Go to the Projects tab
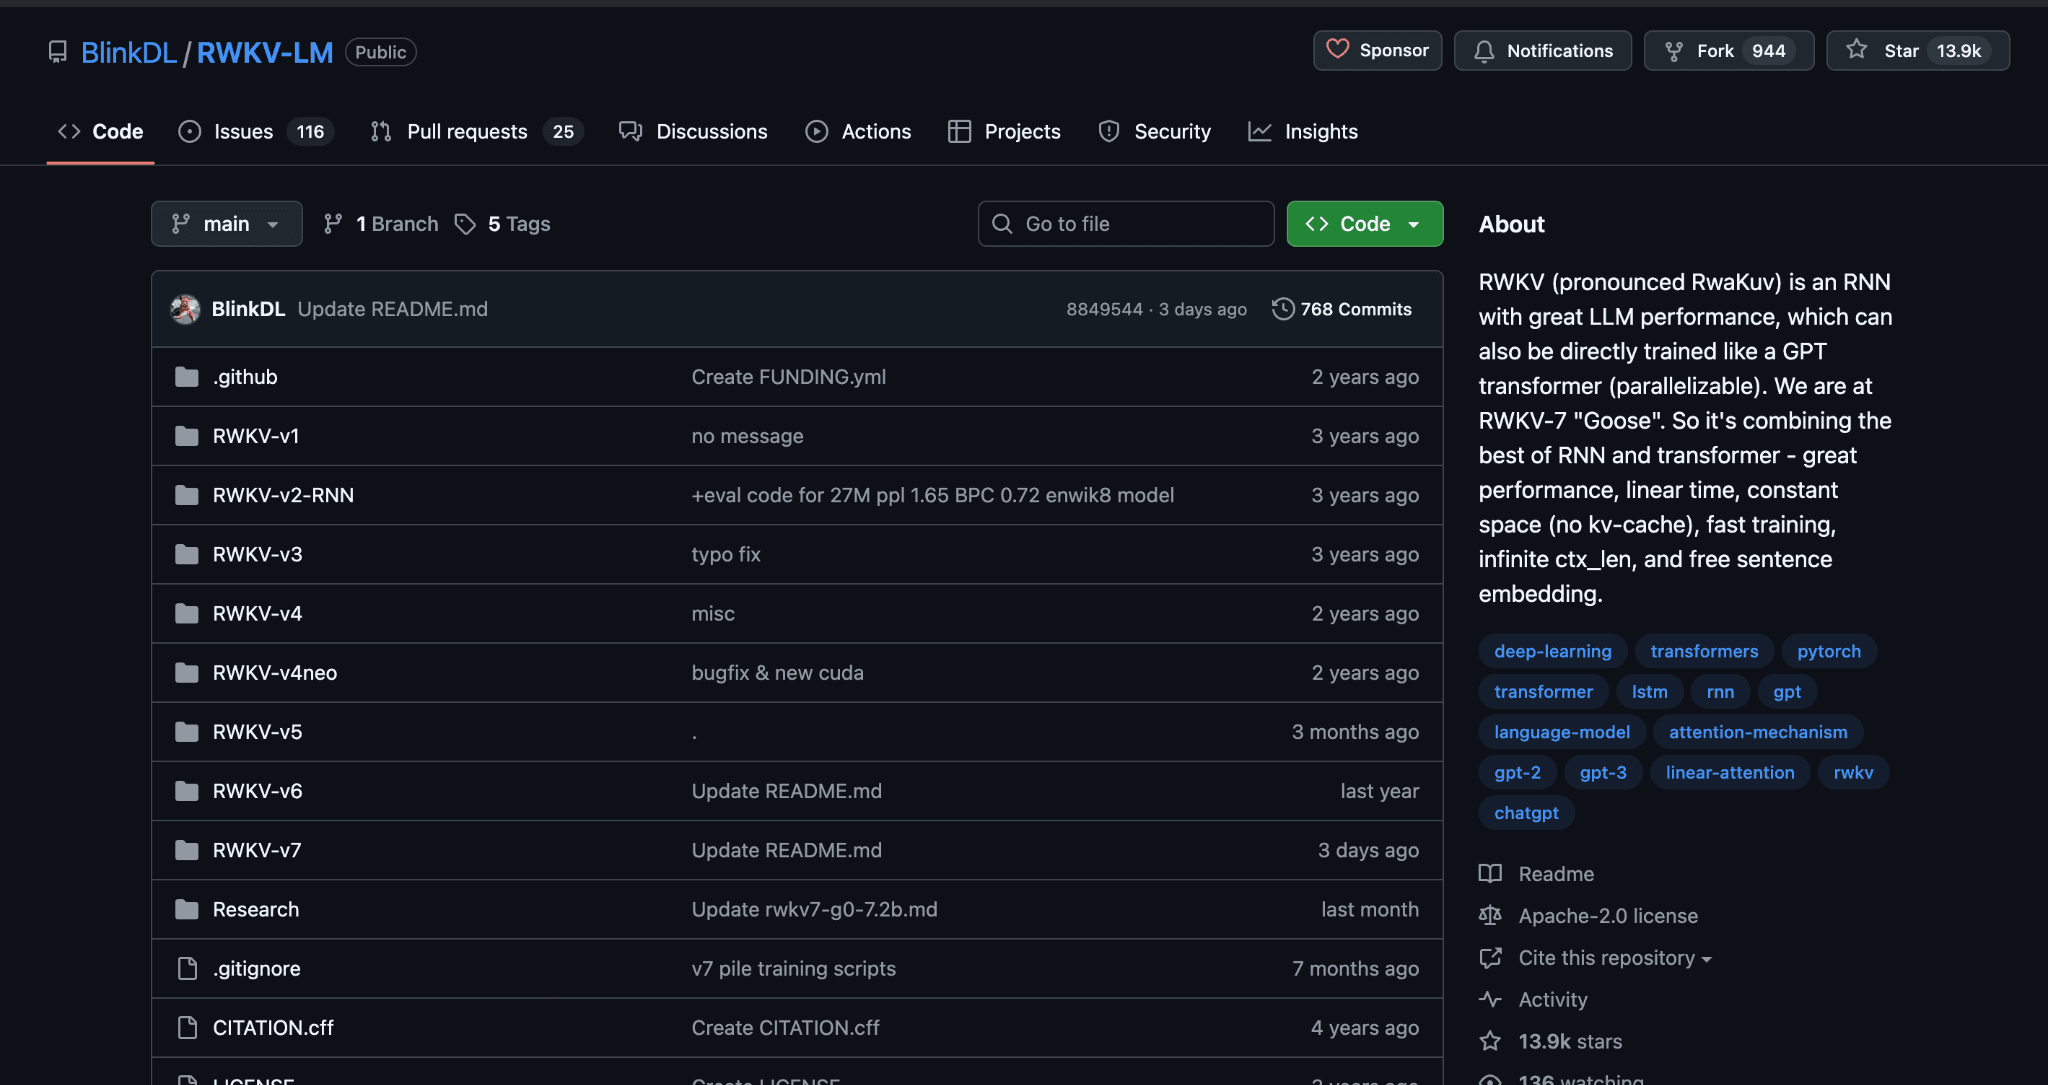Image resolution: width=2048 pixels, height=1085 pixels. (1004, 131)
